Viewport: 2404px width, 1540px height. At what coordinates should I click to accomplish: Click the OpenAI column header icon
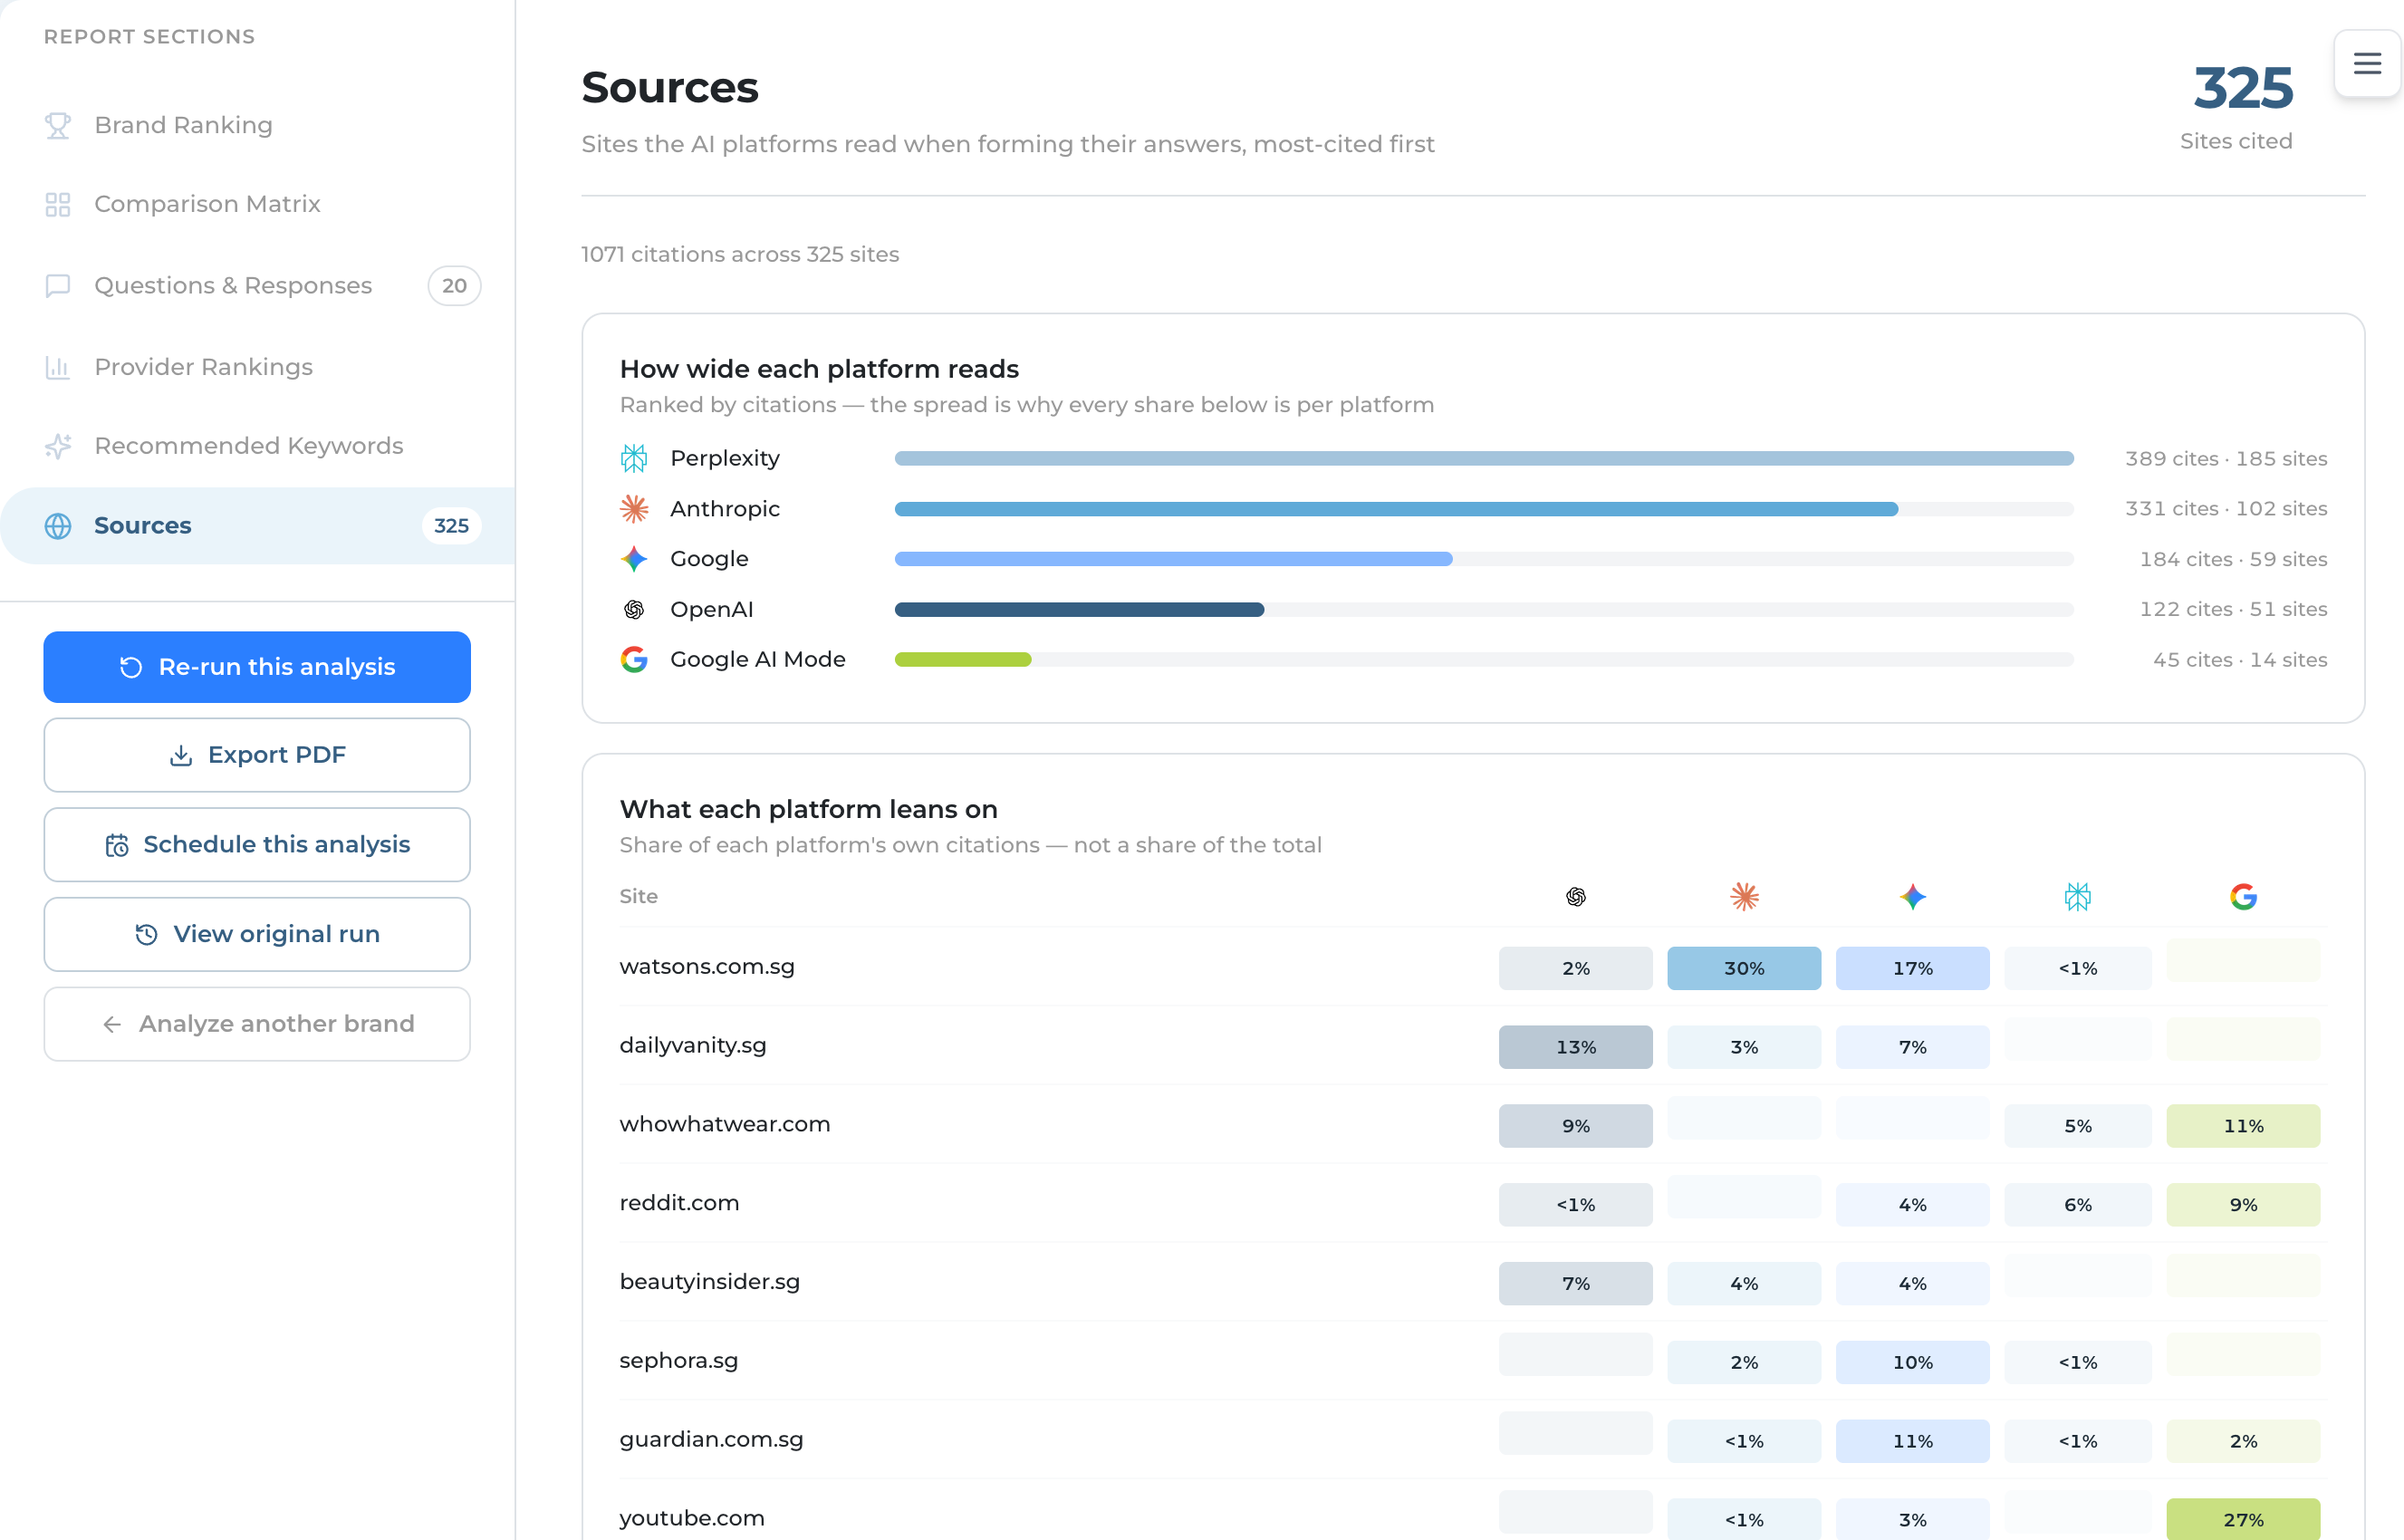tap(1576, 897)
